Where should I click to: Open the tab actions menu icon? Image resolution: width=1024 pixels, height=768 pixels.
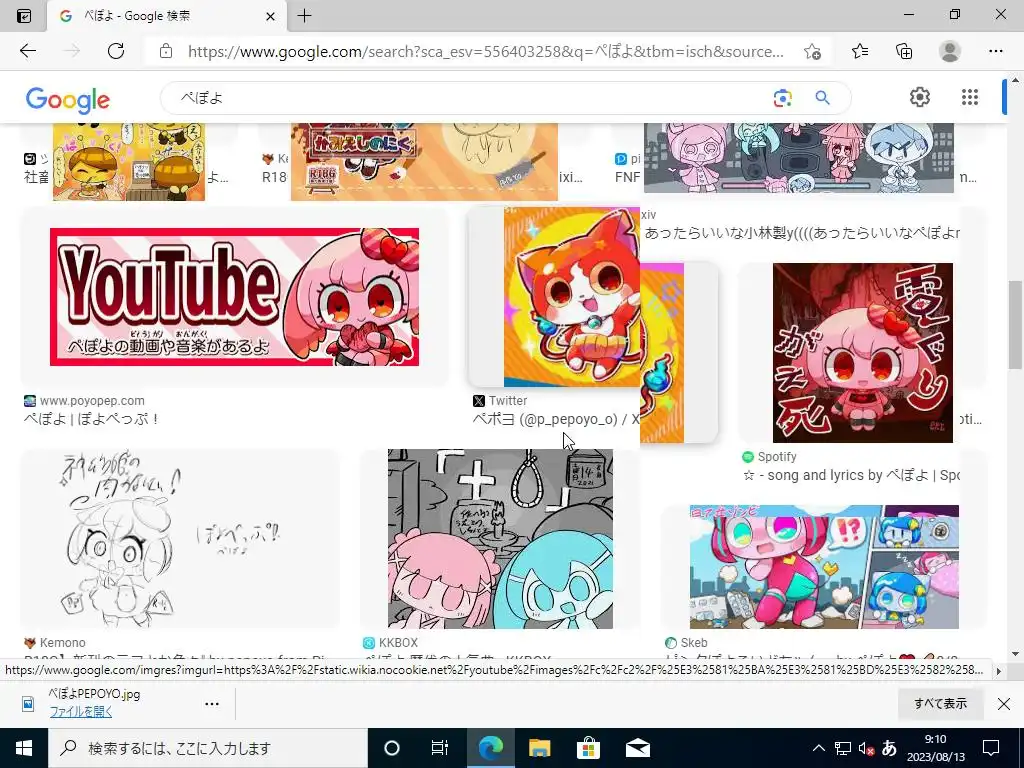tap(23, 16)
